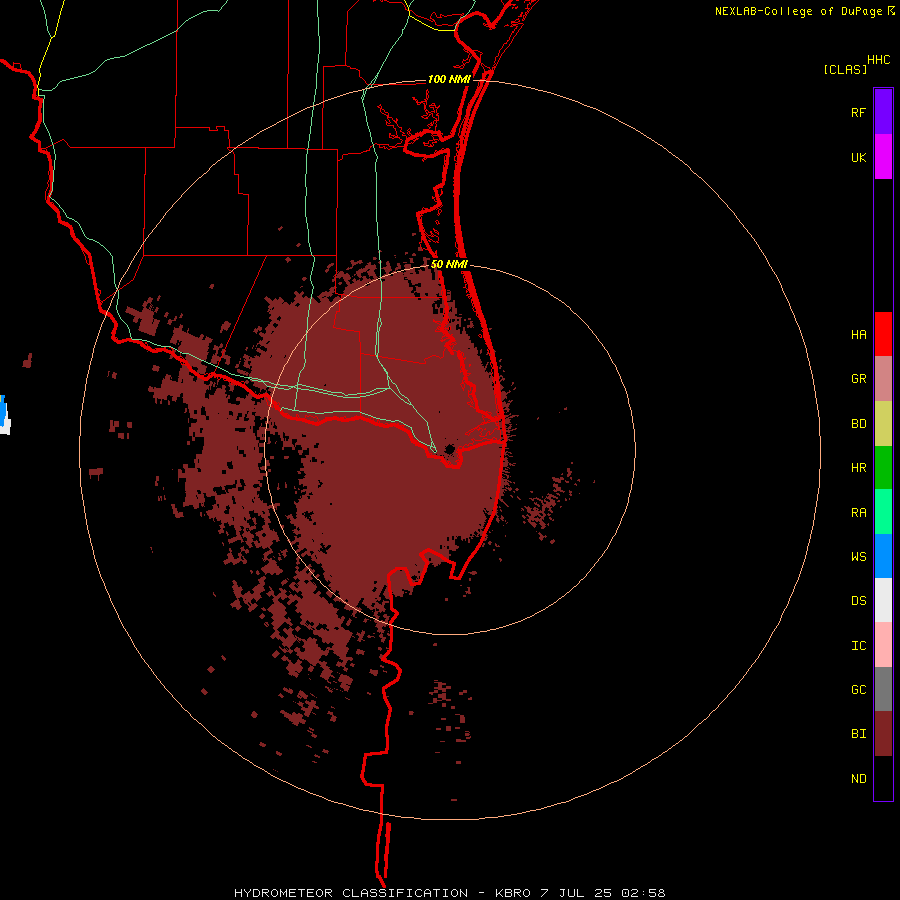Screen dimensions: 900x900
Task: Select the GR pink legend swatch
Action: (x=883, y=379)
